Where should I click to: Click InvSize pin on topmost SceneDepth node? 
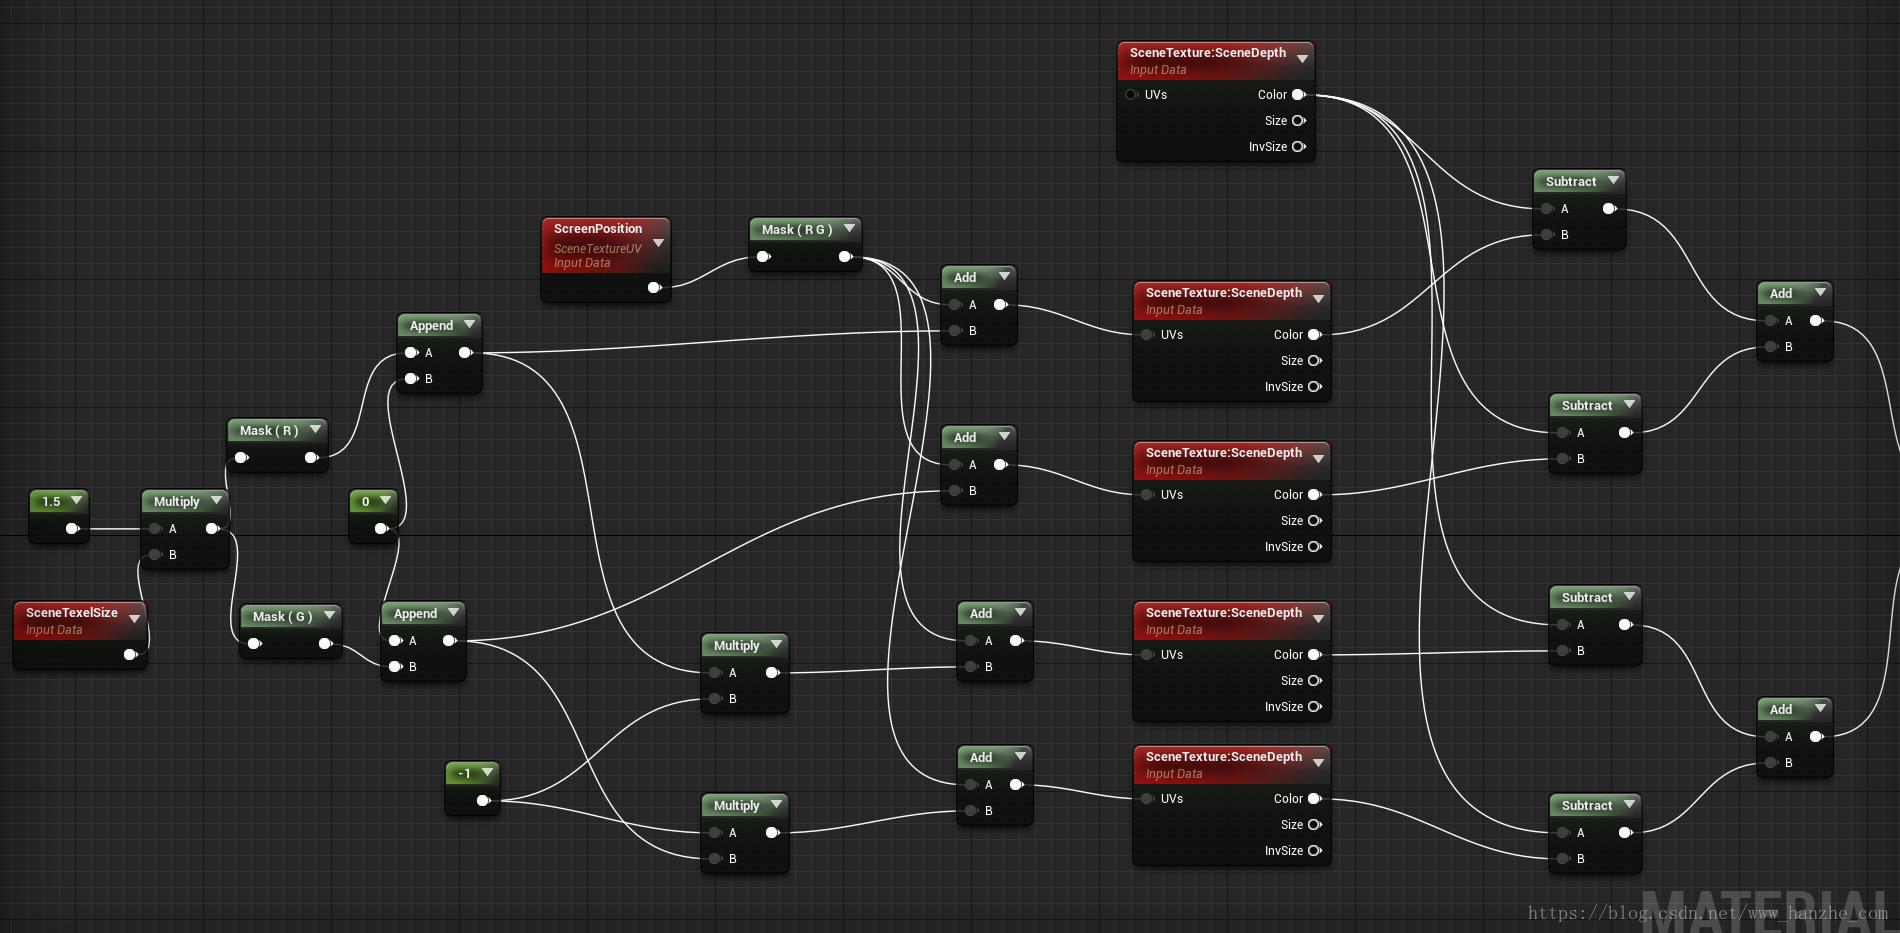pos(1298,147)
